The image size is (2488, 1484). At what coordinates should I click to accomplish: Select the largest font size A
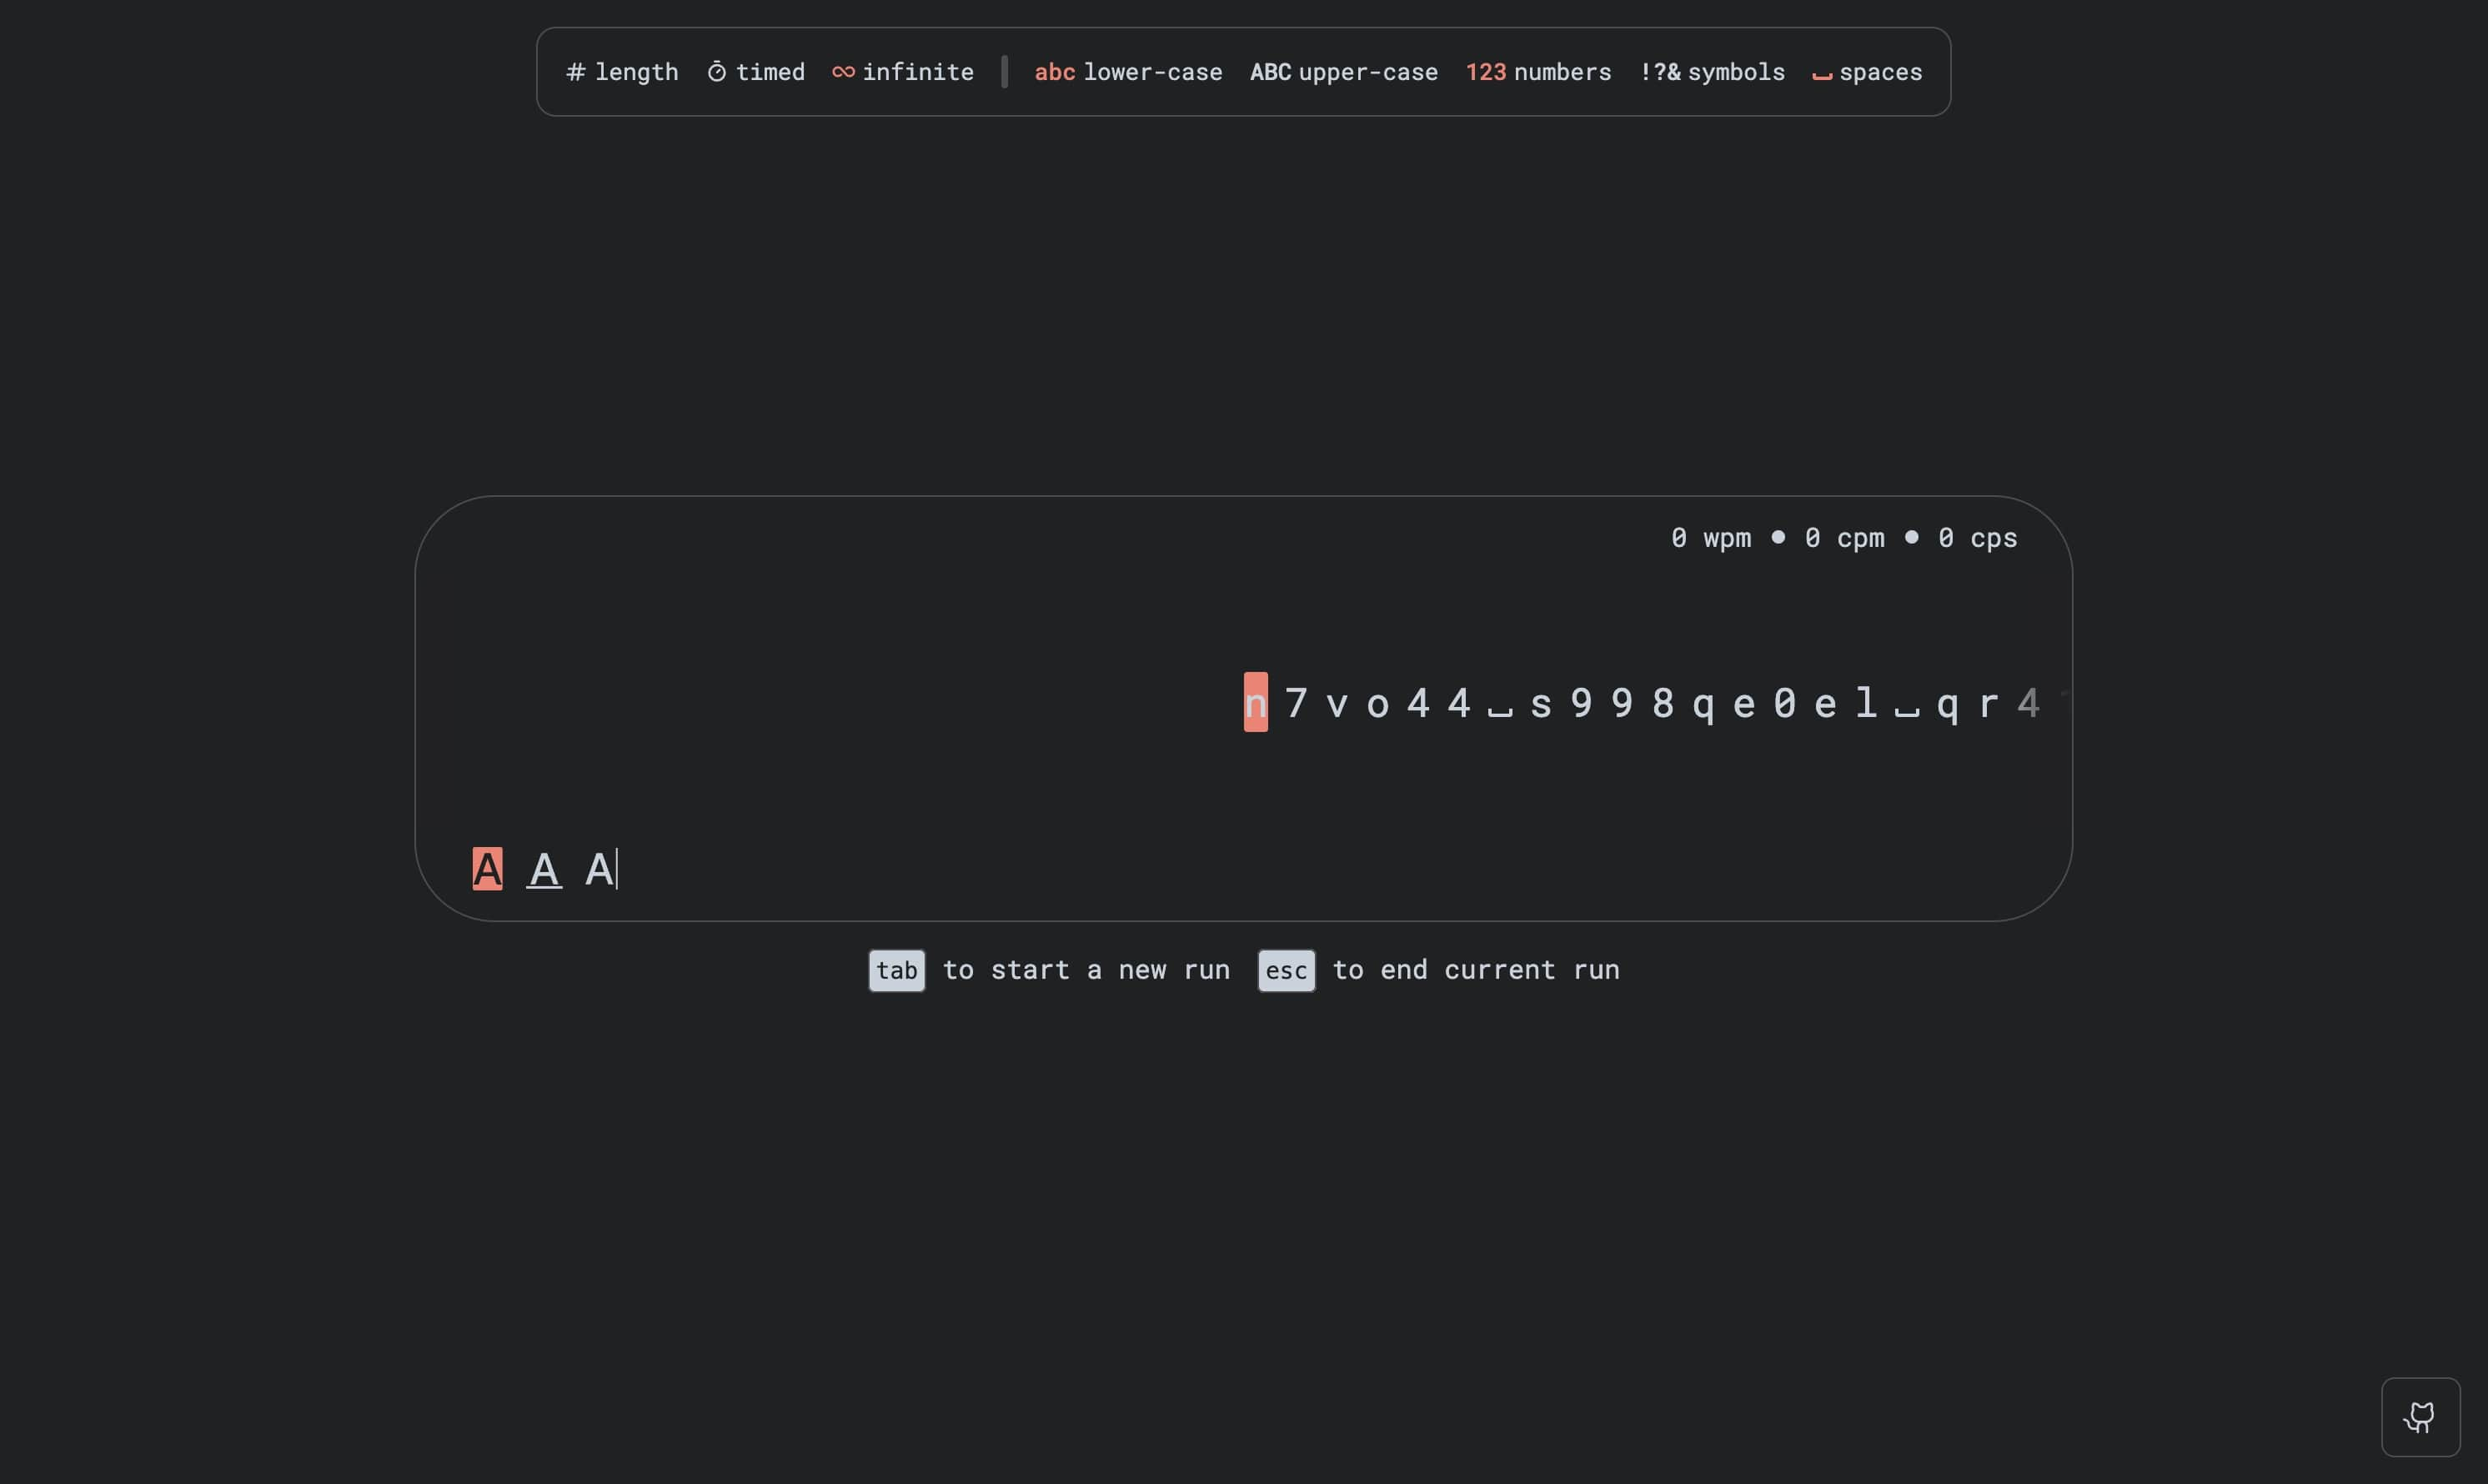(x=488, y=869)
